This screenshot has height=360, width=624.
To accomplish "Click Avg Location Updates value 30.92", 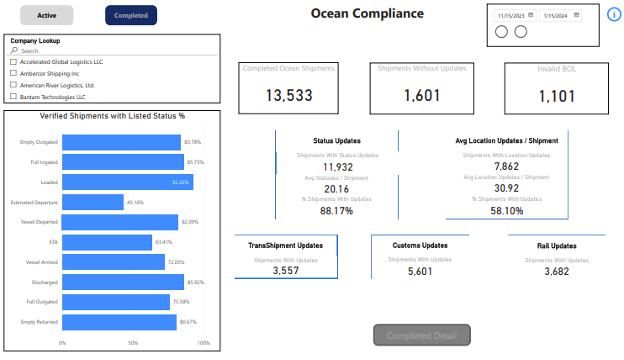I will point(507,188).
